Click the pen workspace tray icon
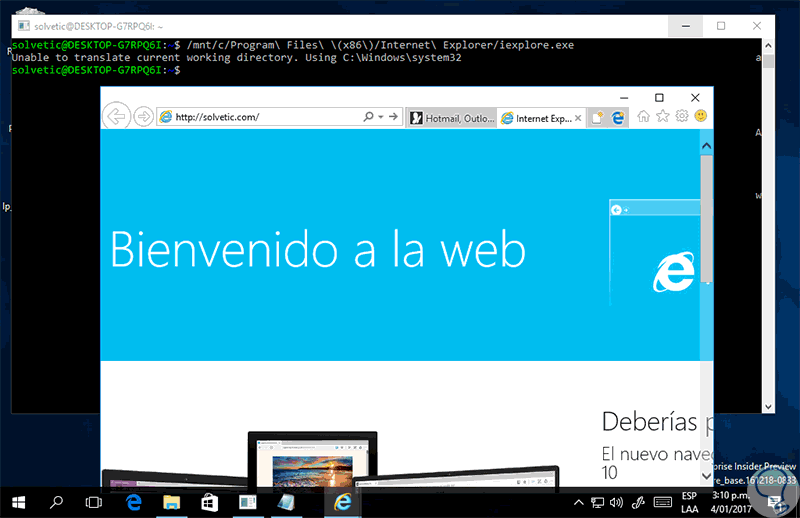The image size is (800, 518). coord(638,503)
